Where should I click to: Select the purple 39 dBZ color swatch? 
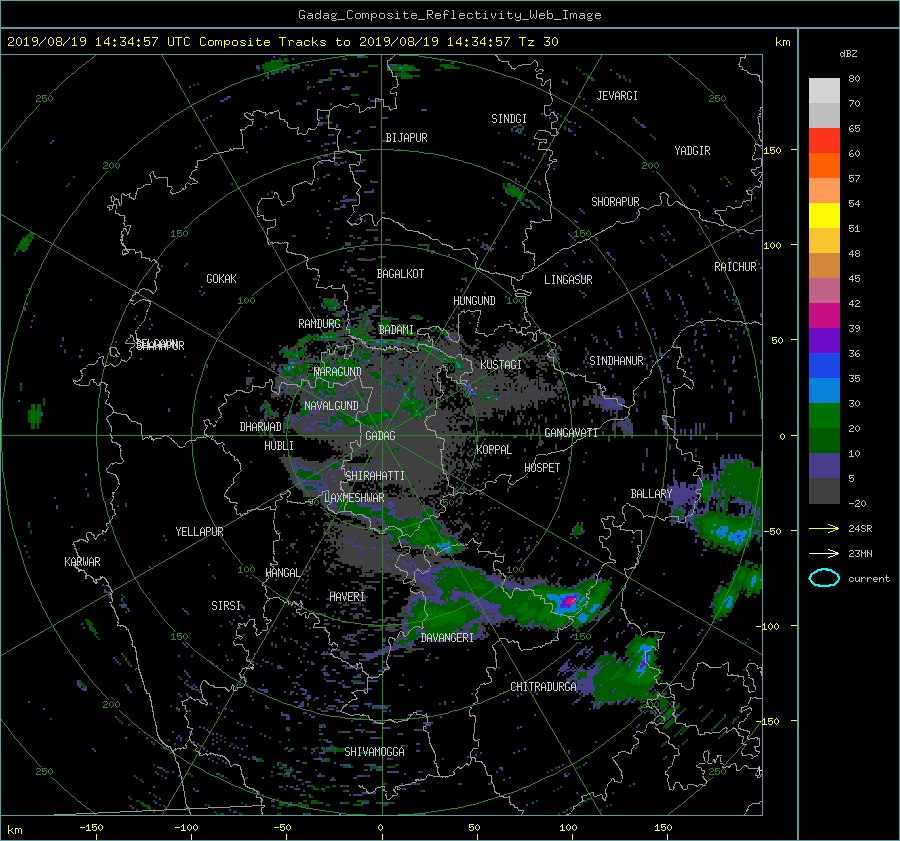pyautogui.click(x=824, y=340)
